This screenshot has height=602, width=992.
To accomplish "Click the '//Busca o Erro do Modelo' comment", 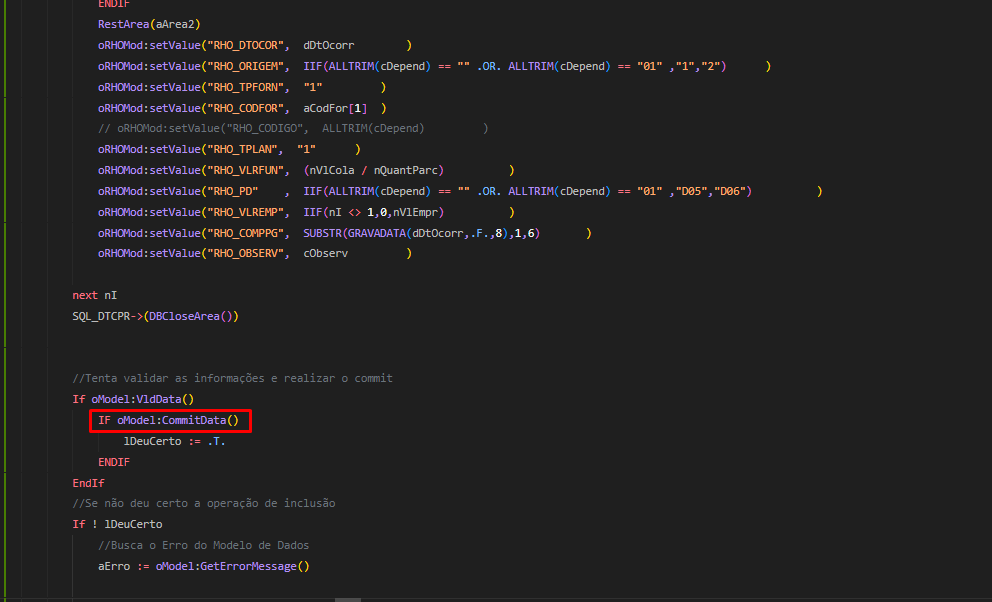I will [x=204, y=545].
